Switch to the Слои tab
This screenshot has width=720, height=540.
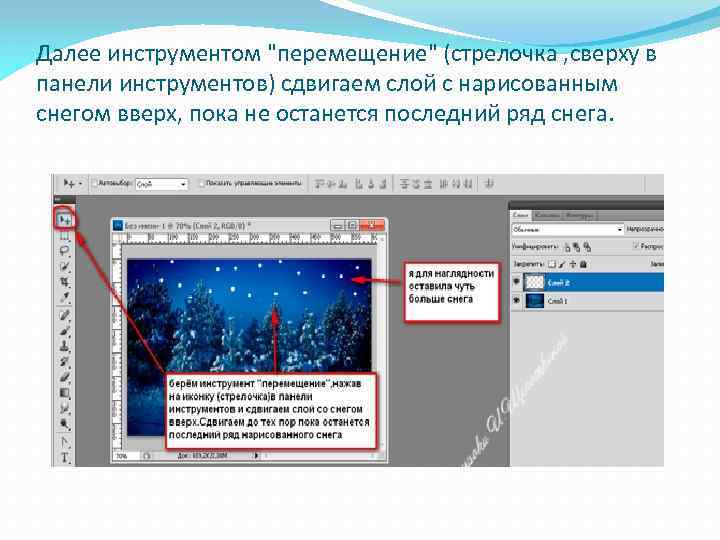521,215
